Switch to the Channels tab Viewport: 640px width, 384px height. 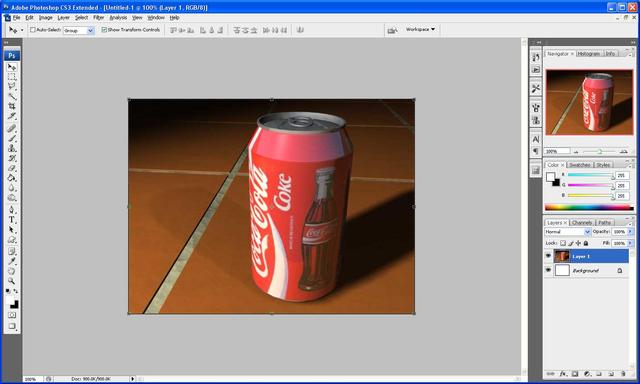[582, 222]
